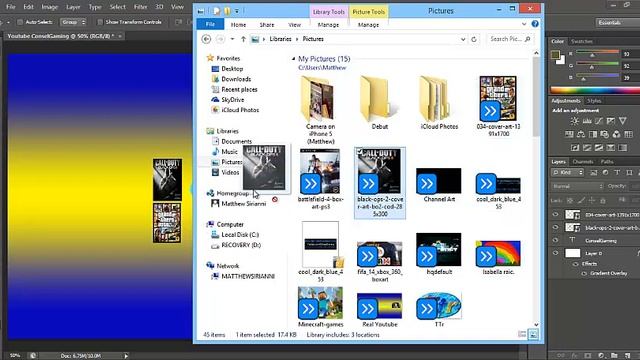Hide the black-ops-2-cover-art layer
Image resolution: width=640 pixels, height=360 pixels.
point(555,227)
